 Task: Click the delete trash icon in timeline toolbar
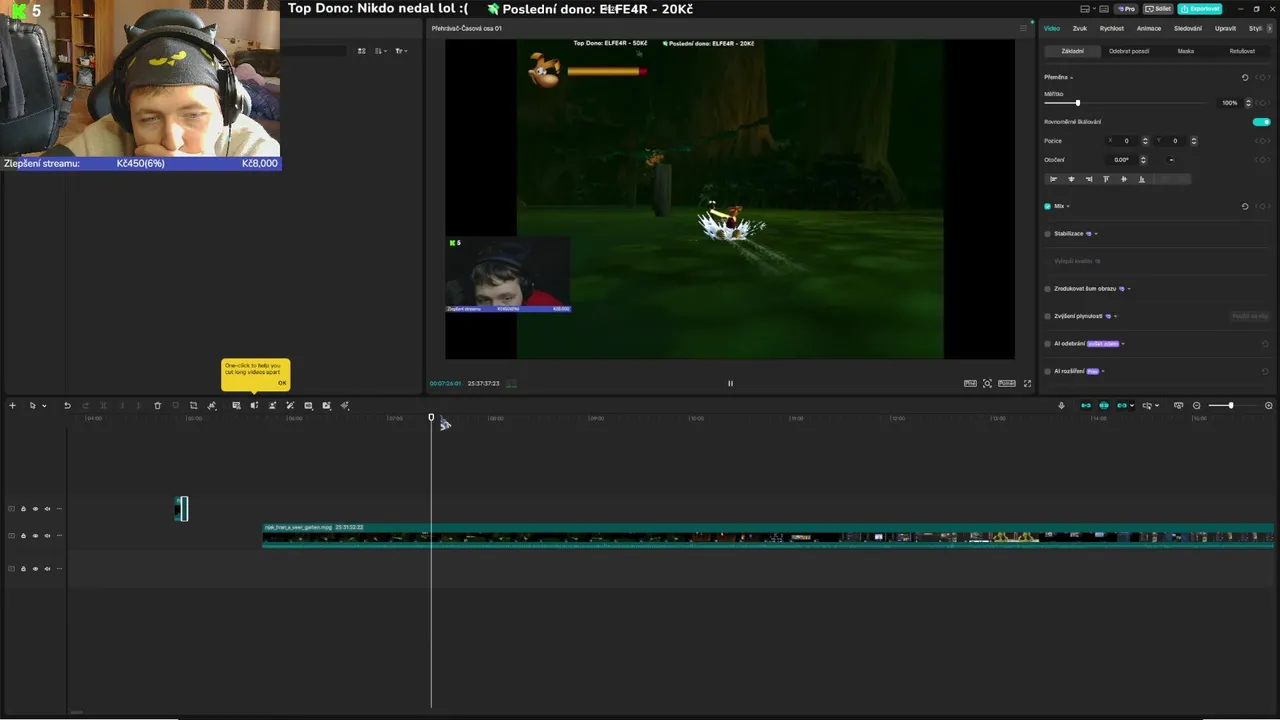pos(157,406)
